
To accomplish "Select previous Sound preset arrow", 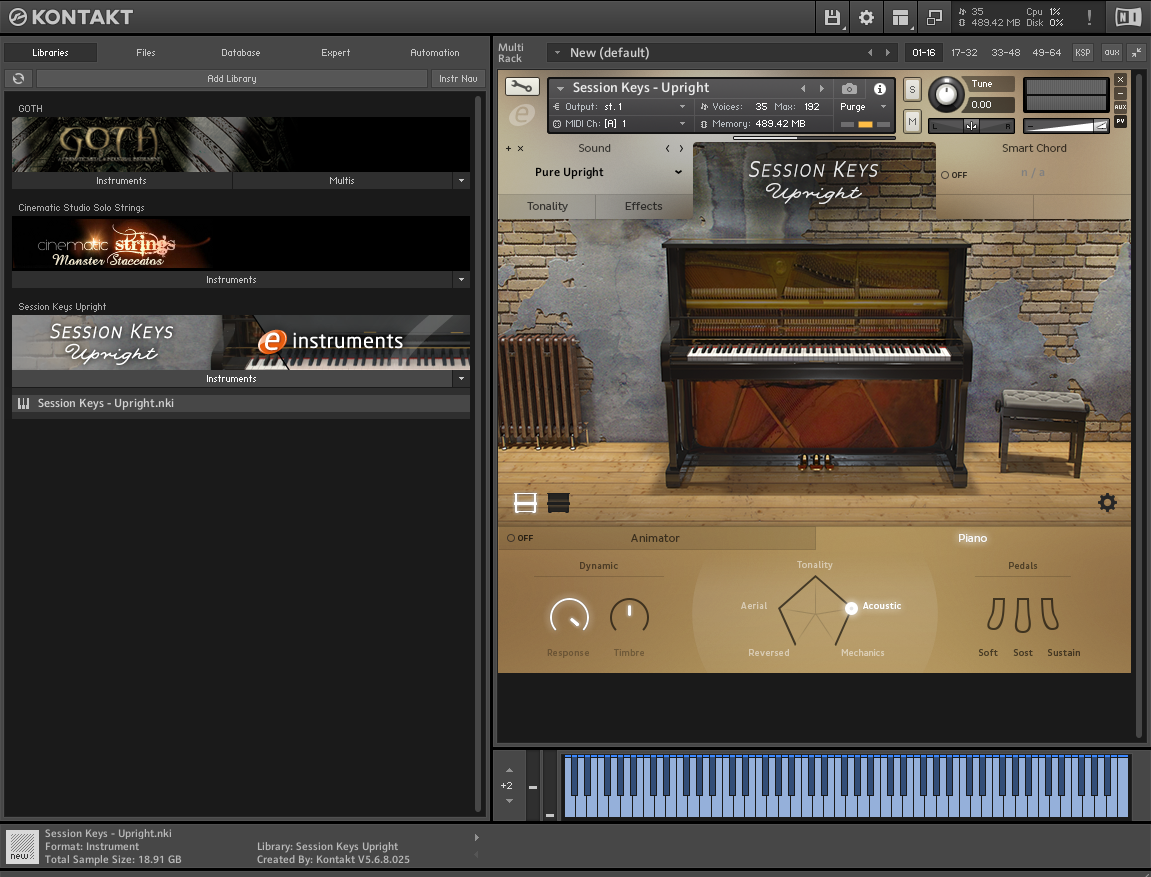I will point(667,148).
